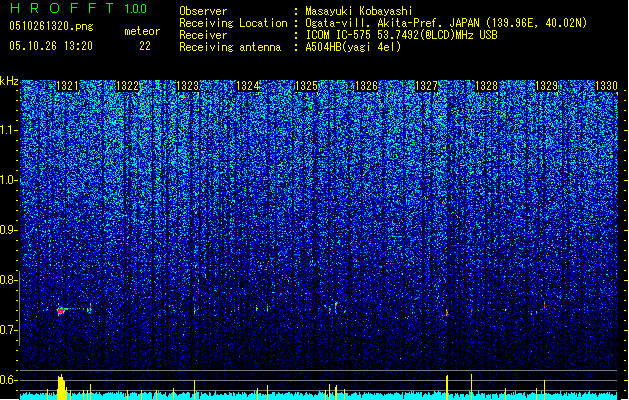629x400 pixels.
Task: Select the 1324 time marker
Action: (x=248, y=86)
